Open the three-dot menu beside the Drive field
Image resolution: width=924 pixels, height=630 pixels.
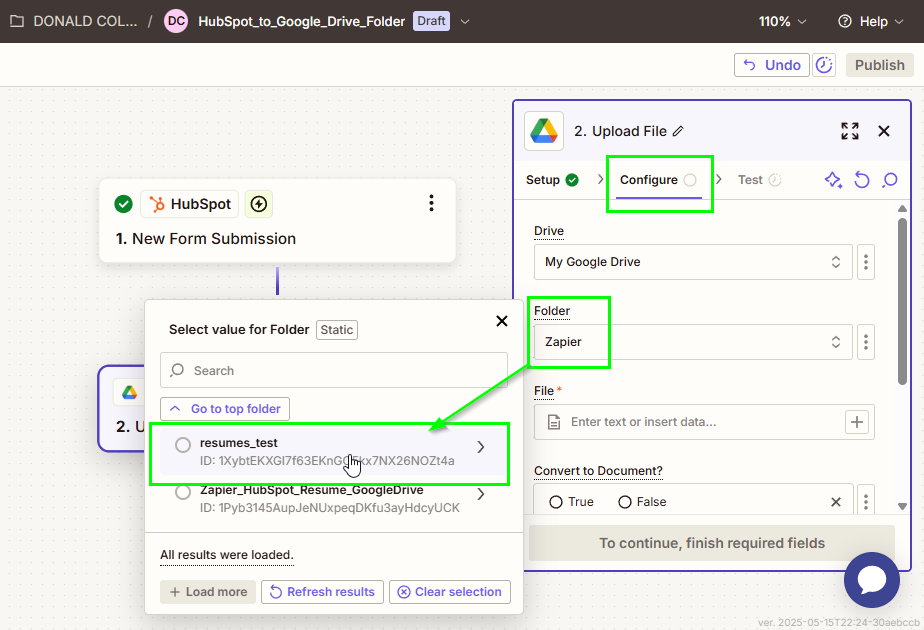point(866,262)
